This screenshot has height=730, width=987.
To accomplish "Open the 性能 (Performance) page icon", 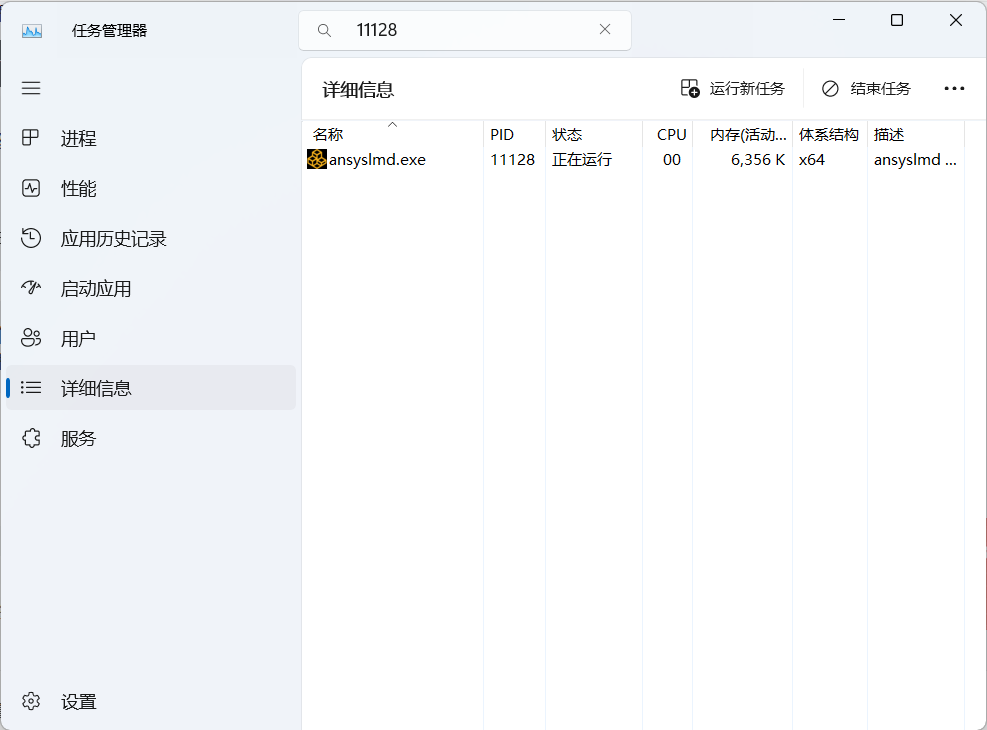I will point(31,188).
